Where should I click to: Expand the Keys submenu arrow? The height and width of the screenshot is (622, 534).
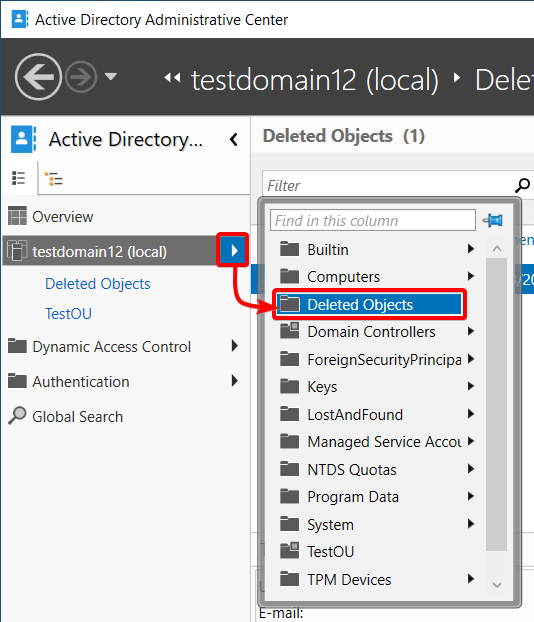pos(471,386)
